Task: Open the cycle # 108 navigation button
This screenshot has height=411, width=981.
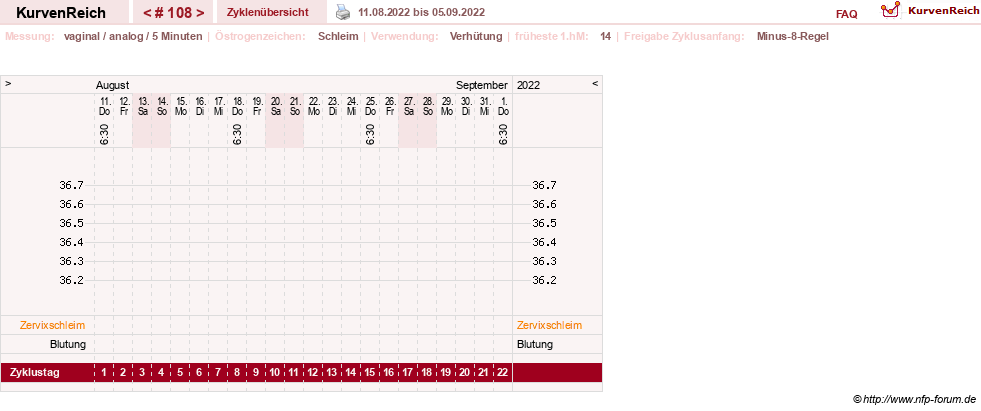Action: (x=173, y=13)
